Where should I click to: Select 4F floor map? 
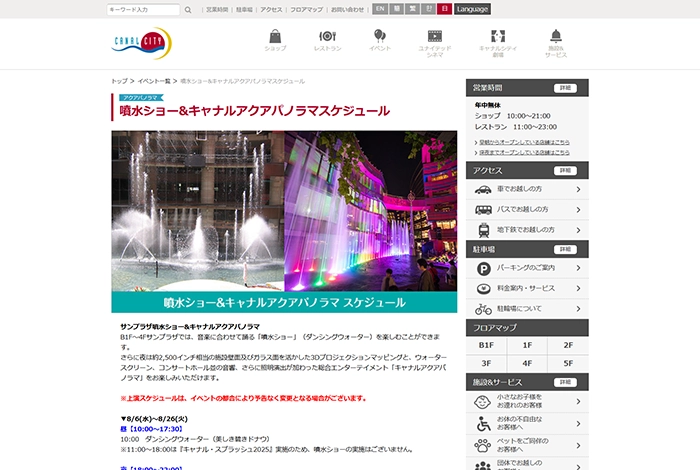[x=527, y=364]
